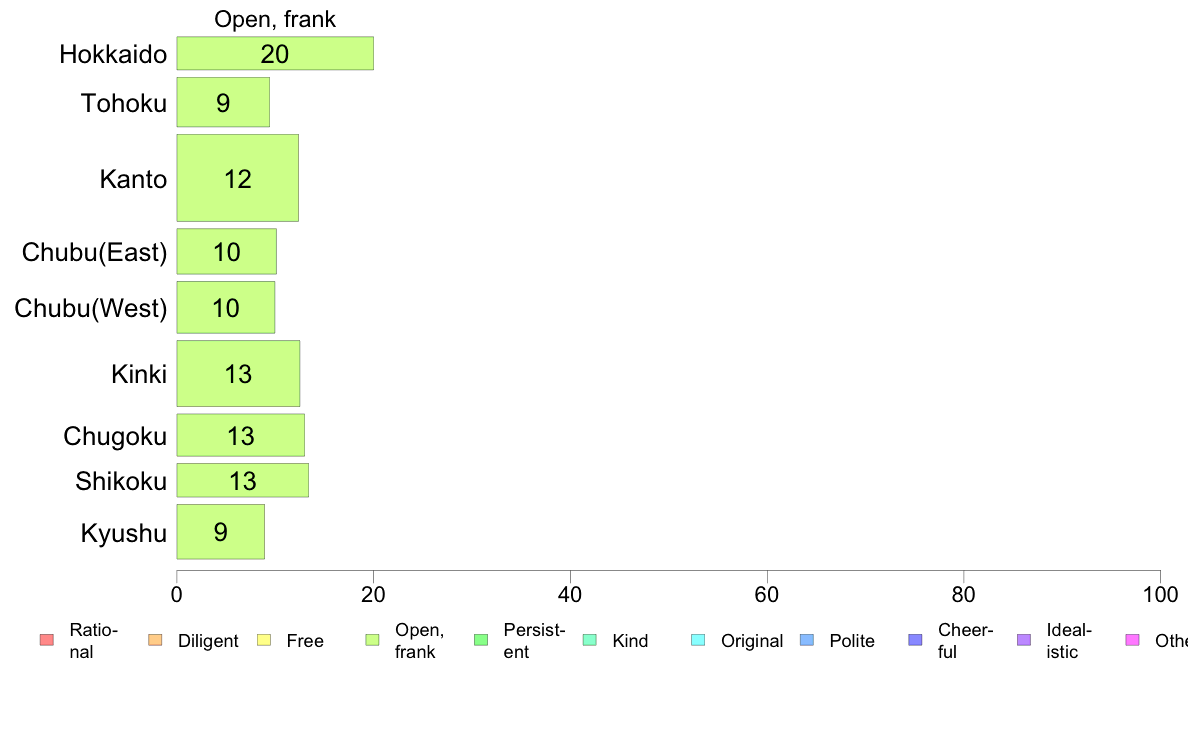Select the Chubu(West) bar showing 10
Screen dimensions: 1188x736
click(x=226, y=308)
